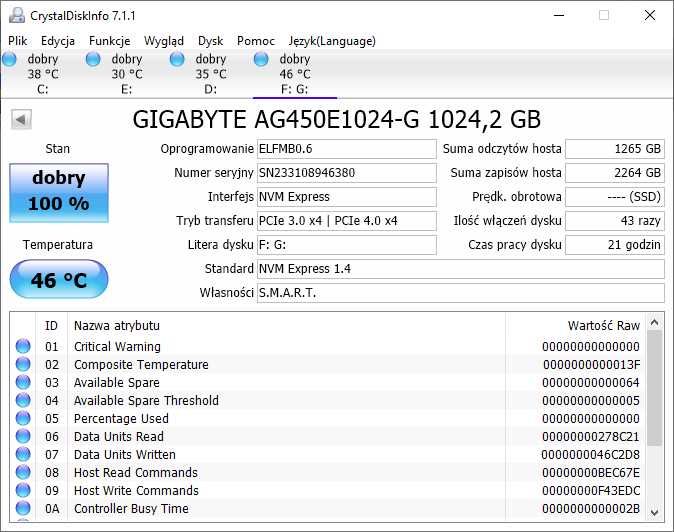The image size is (674, 532).
Task: Open the Plik menu
Action: (18, 41)
